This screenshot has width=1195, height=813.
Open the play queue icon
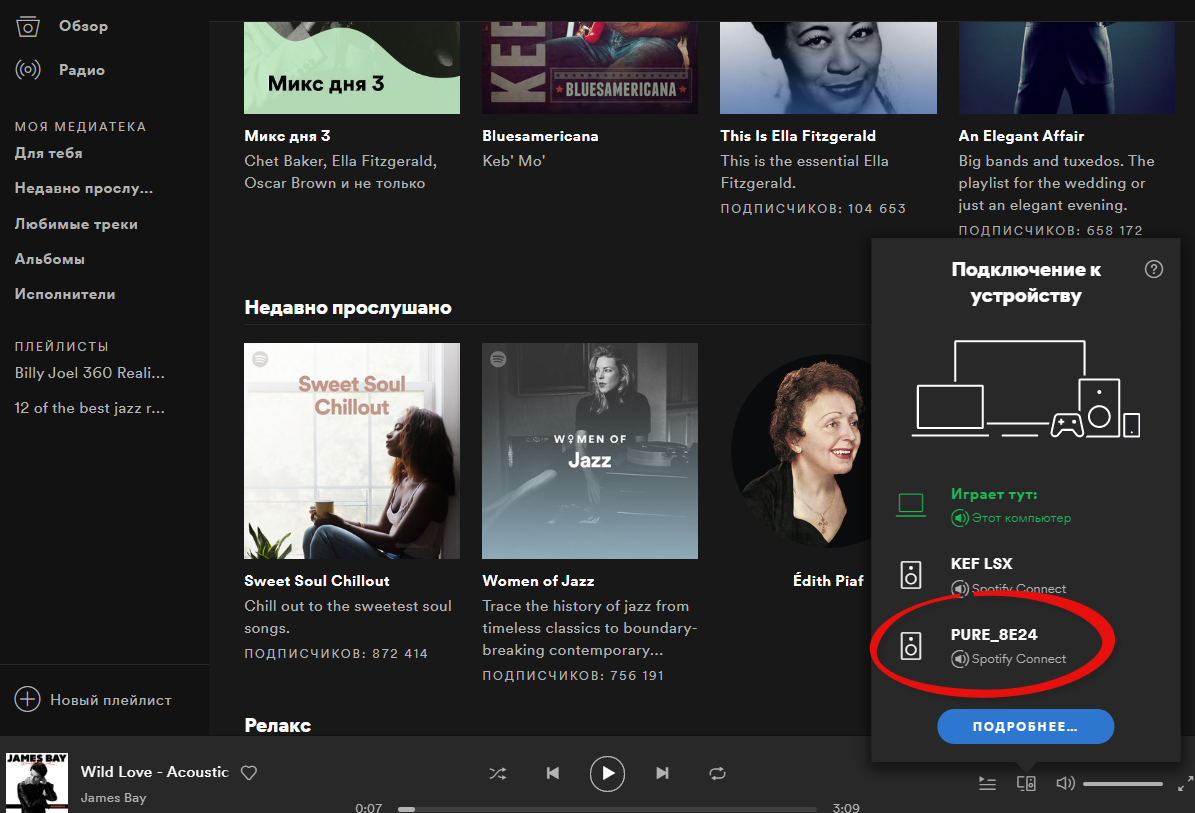click(987, 783)
